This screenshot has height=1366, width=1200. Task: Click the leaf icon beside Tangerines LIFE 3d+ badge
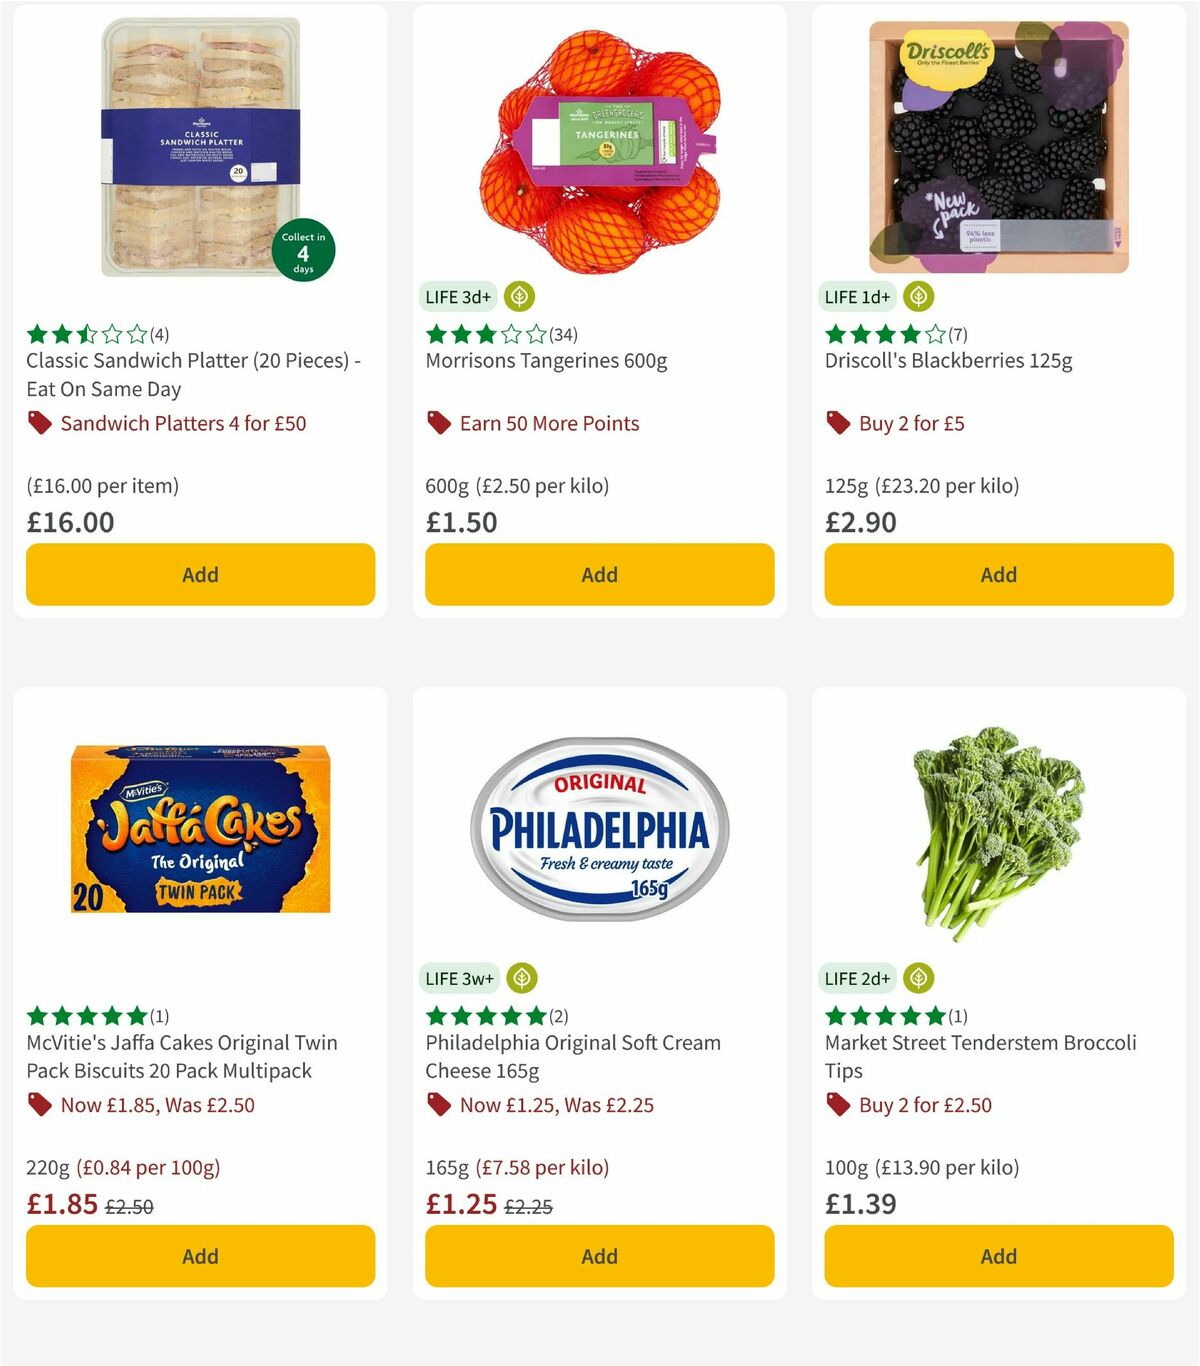518,296
